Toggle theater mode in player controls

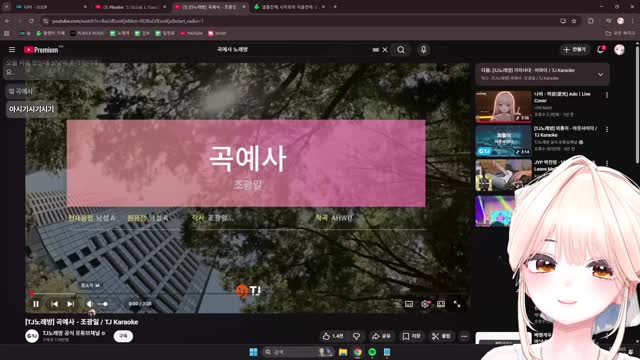pos(441,304)
